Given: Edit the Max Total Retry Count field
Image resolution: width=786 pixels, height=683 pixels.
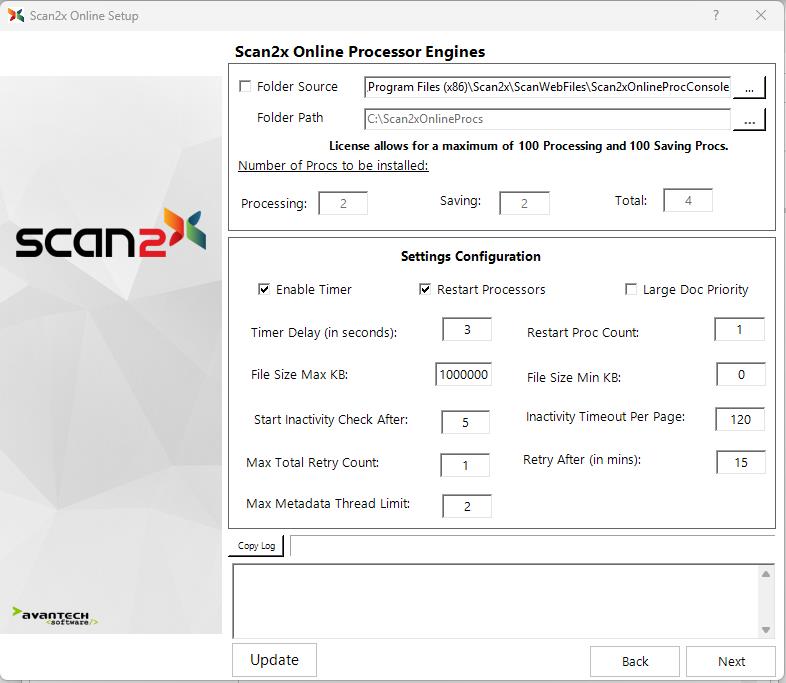Looking at the screenshot, I should [x=465, y=465].
